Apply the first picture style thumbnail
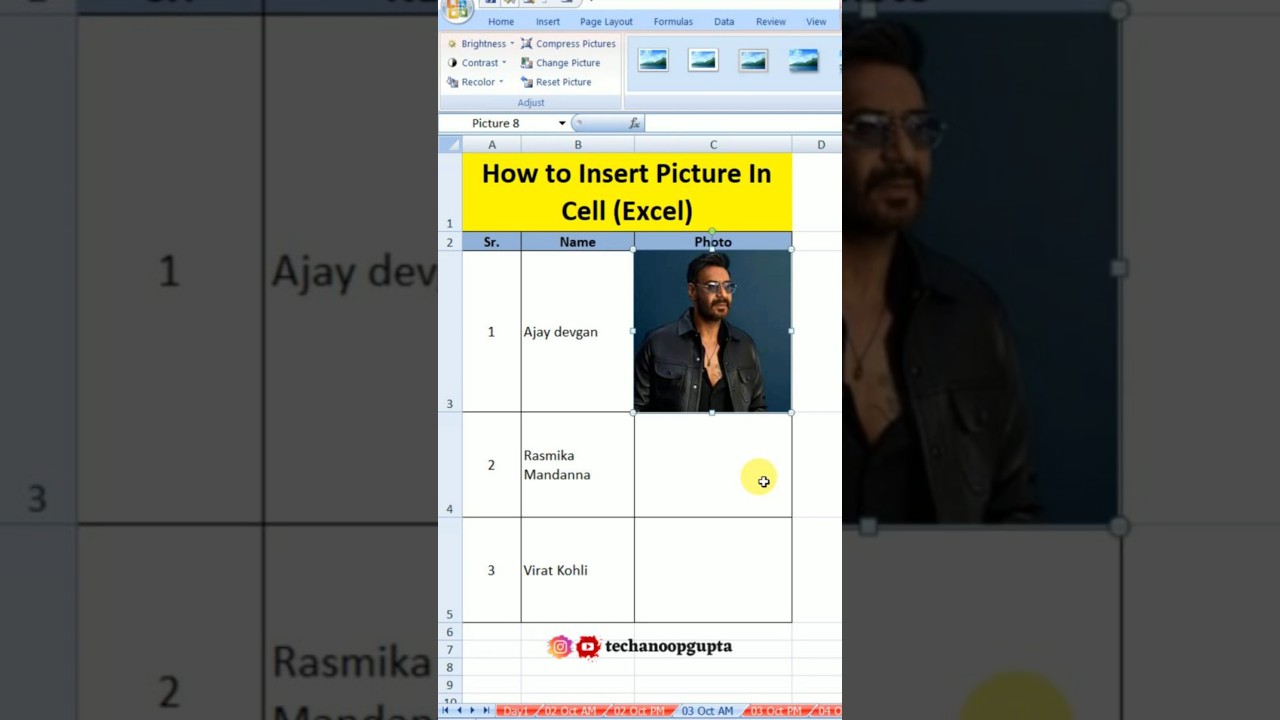The width and height of the screenshot is (1280, 720). click(x=653, y=61)
